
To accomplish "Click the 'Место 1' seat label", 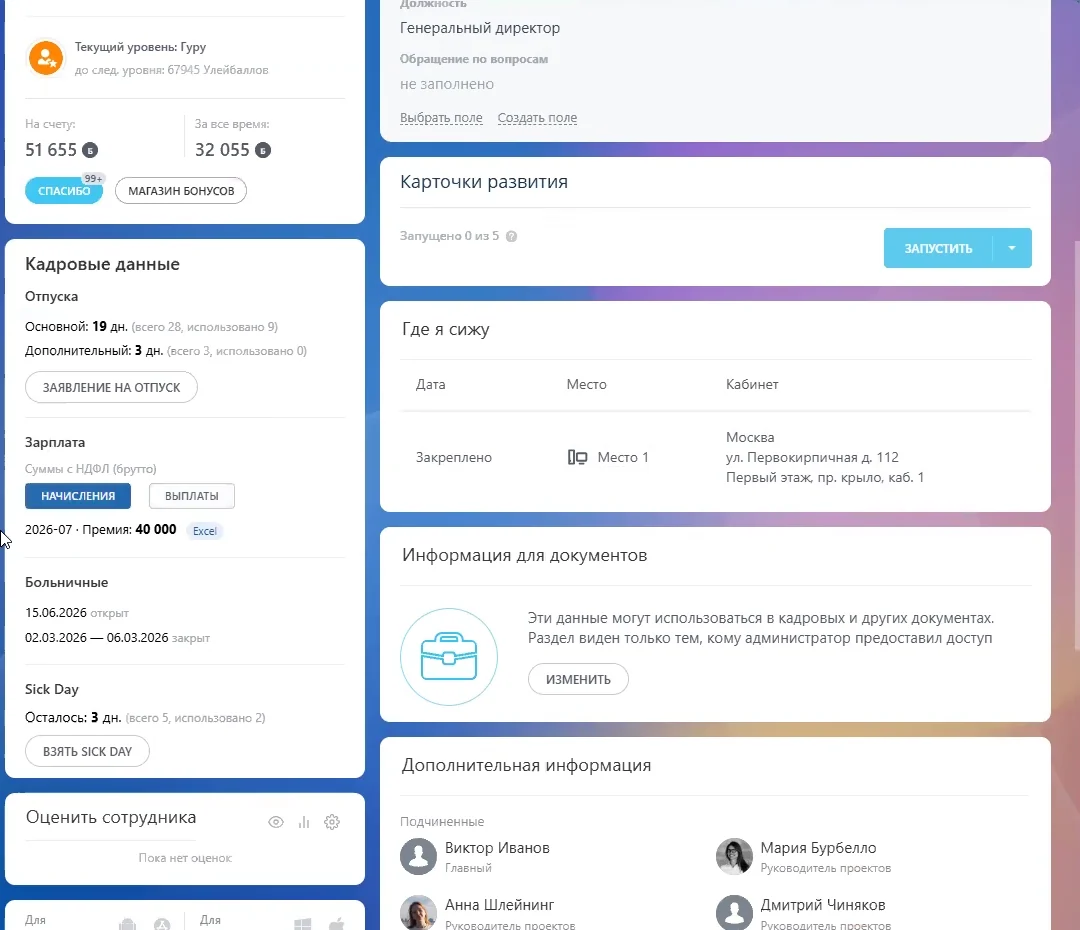I will (x=623, y=457).
